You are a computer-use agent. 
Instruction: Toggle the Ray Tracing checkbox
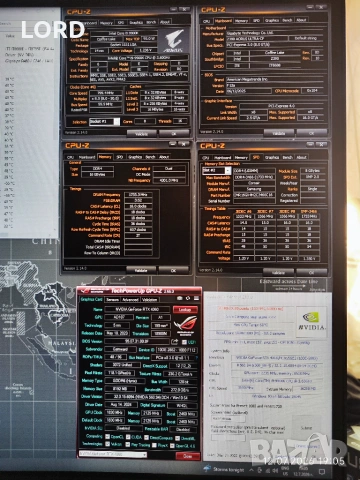(128, 444)
